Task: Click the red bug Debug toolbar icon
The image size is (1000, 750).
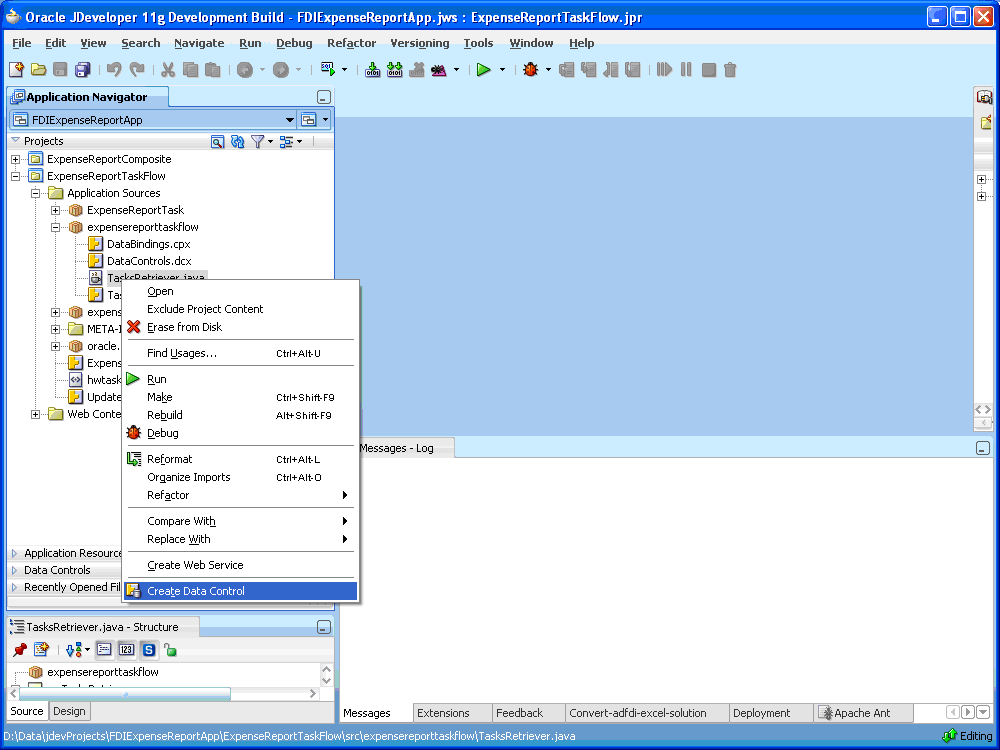Action: pos(531,70)
